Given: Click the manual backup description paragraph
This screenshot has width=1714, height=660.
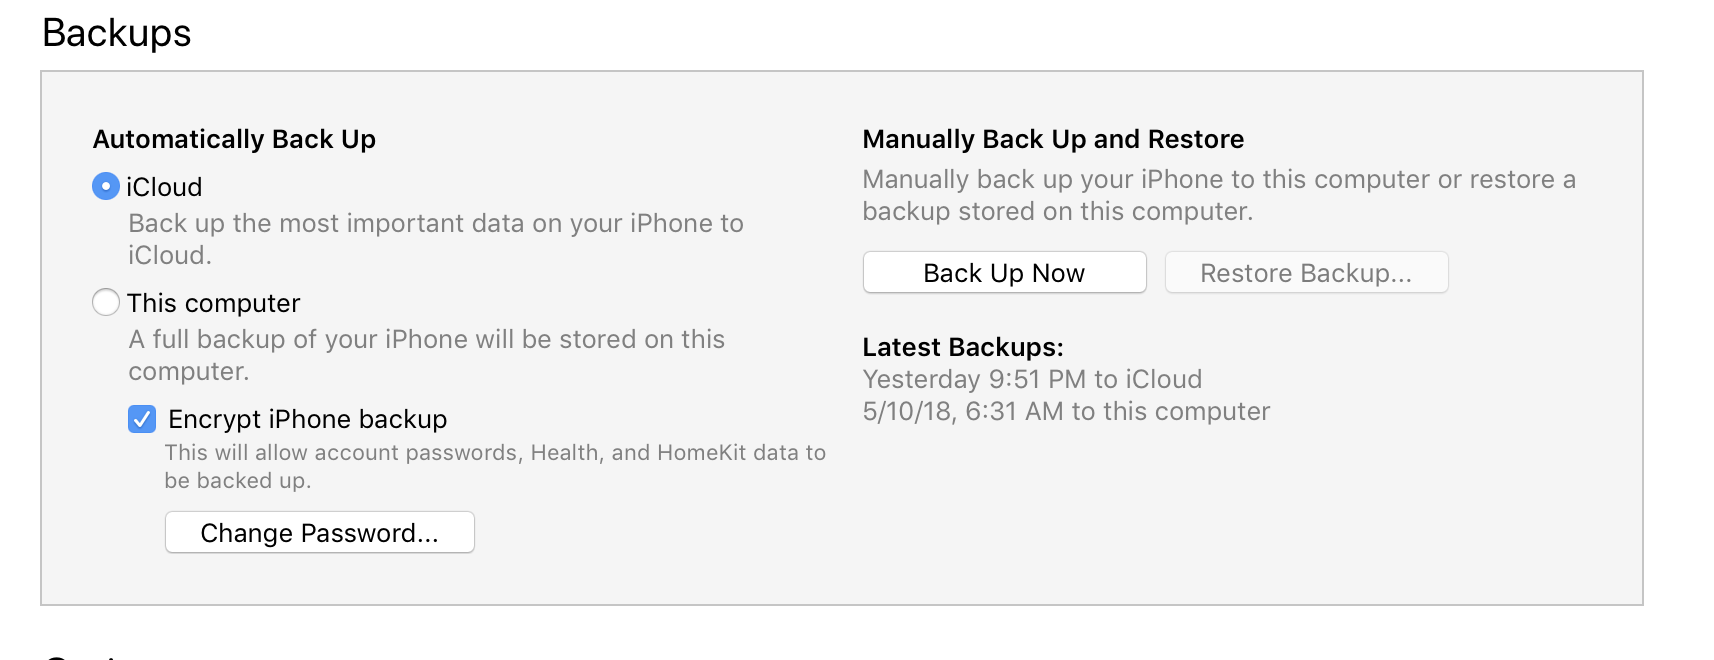Looking at the screenshot, I should [x=1218, y=195].
